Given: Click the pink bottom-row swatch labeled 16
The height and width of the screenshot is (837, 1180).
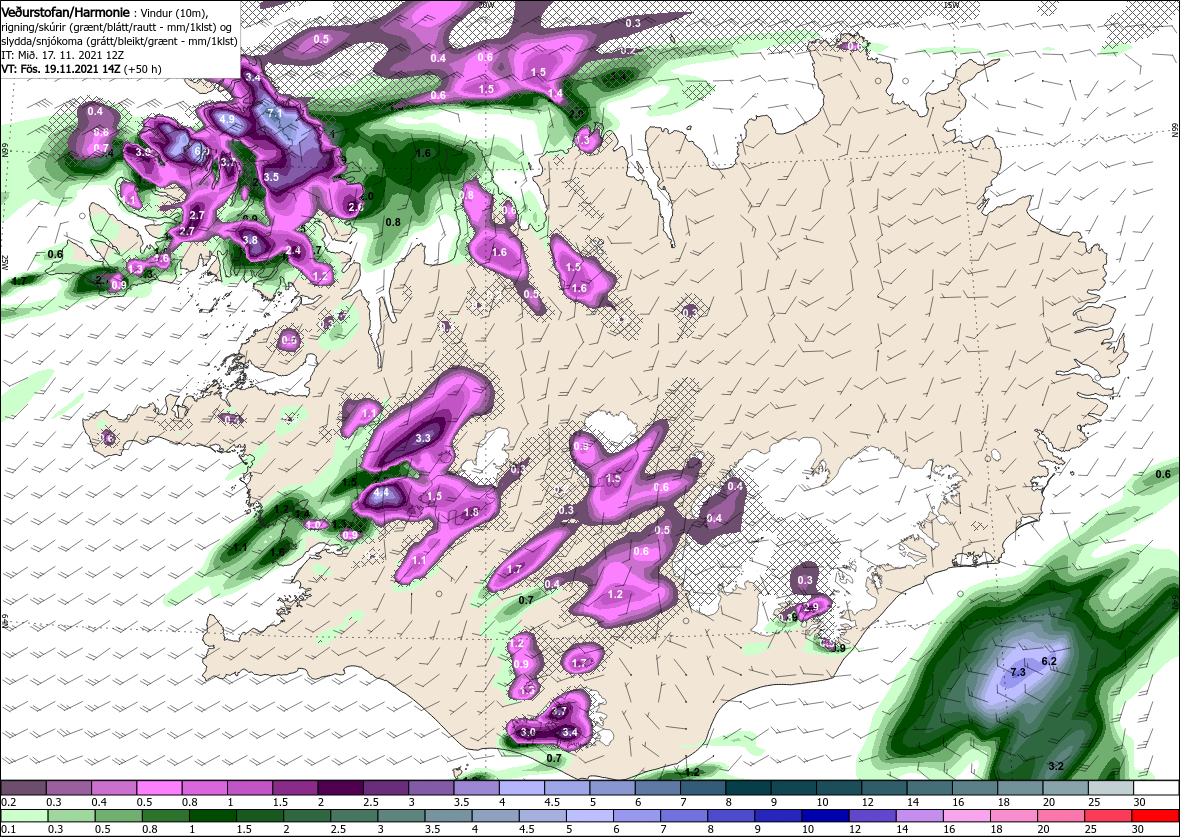Looking at the screenshot, I should (967, 817).
